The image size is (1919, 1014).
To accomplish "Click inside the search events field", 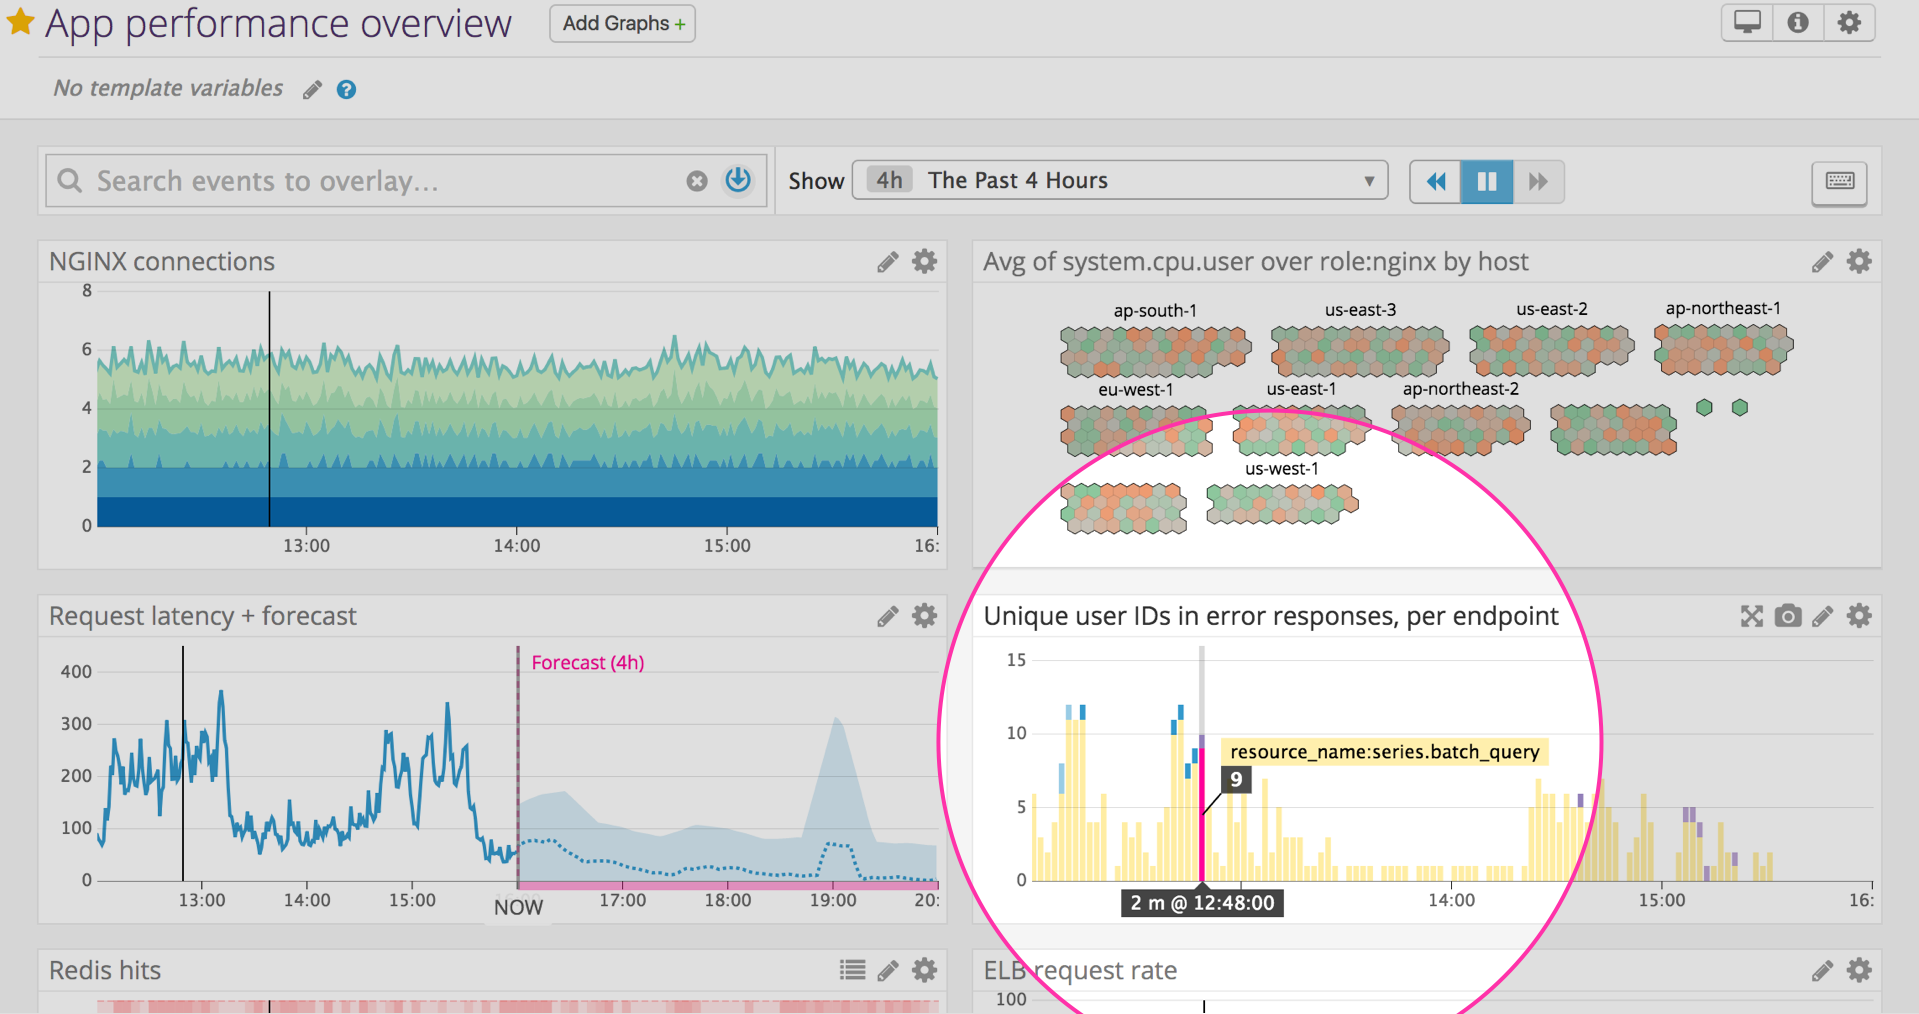I will point(350,180).
